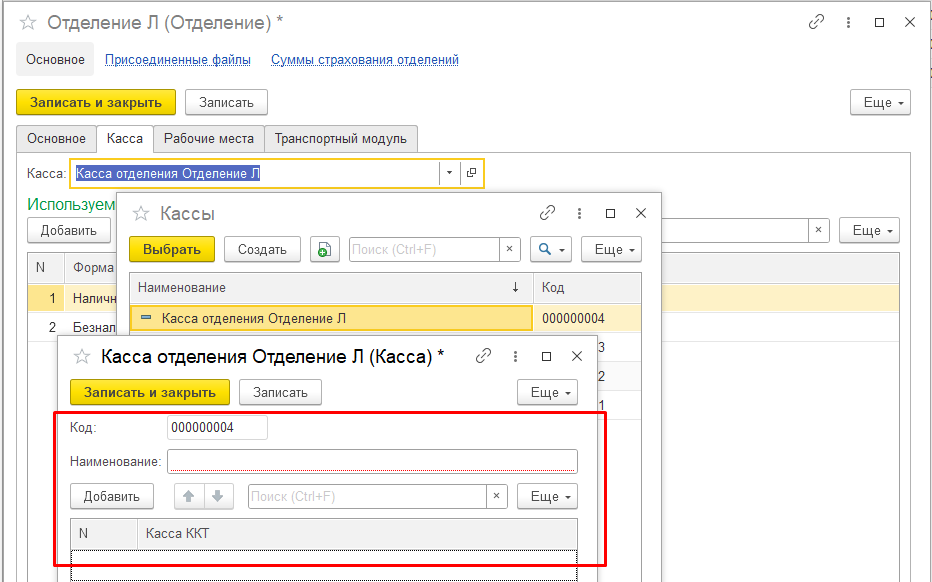Click the favorite star in the Кассы window

[141, 213]
